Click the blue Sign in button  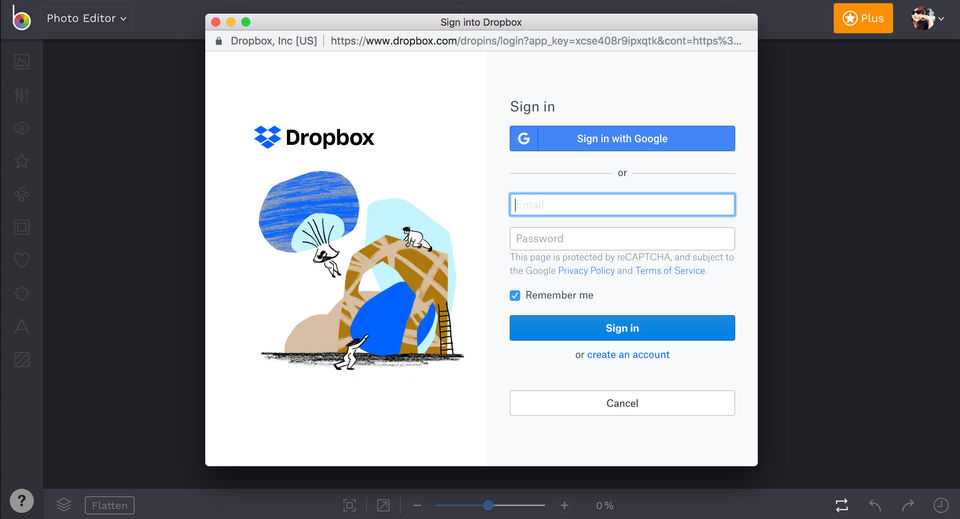pos(622,328)
